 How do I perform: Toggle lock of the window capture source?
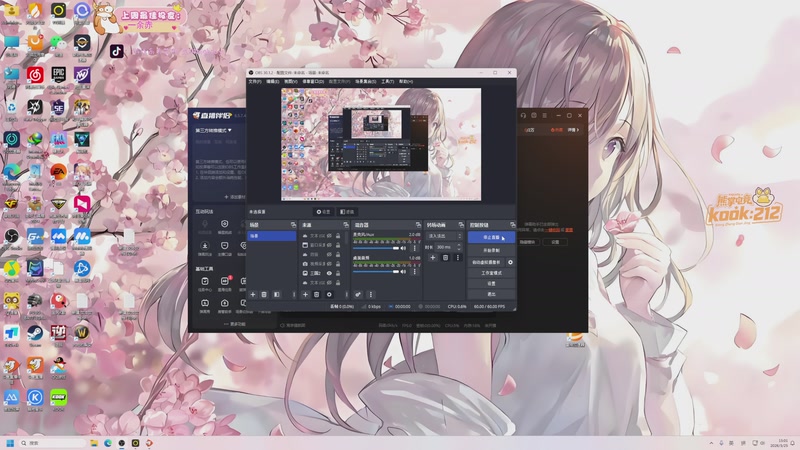338,245
